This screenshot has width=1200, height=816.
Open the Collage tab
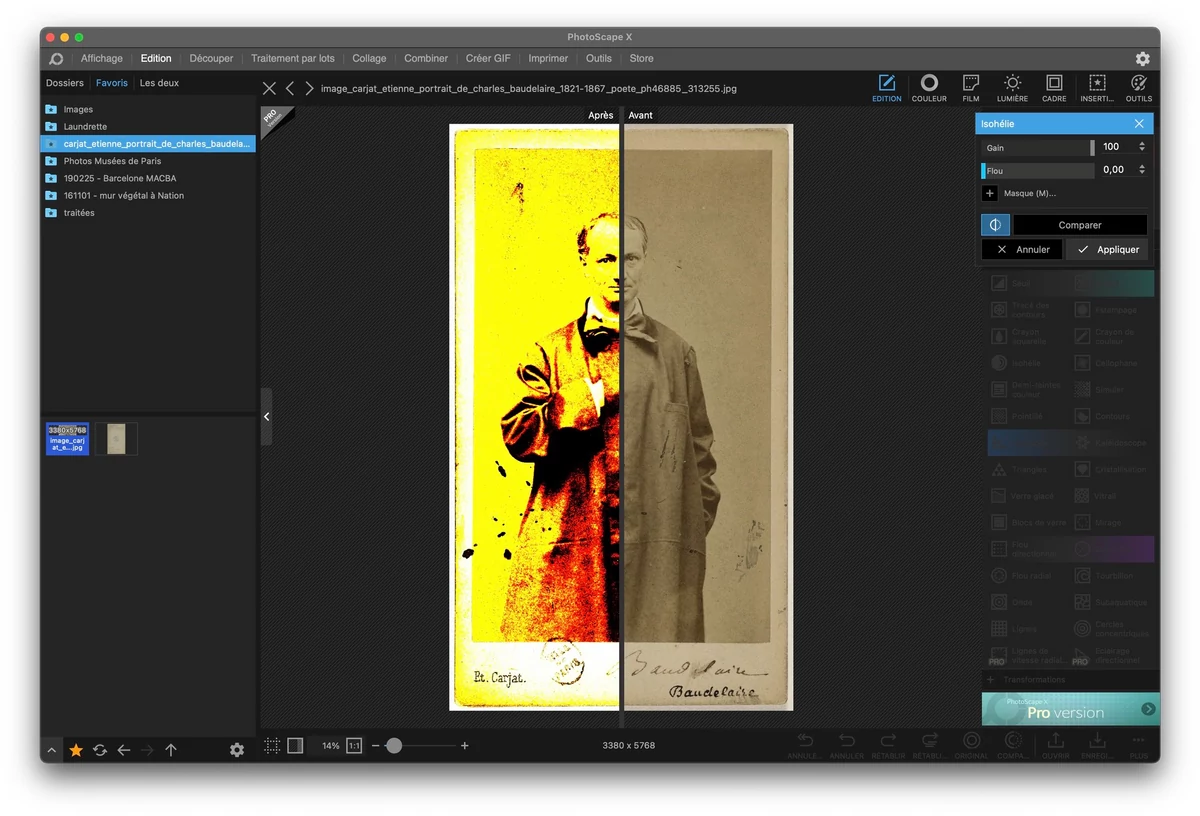tap(369, 59)
